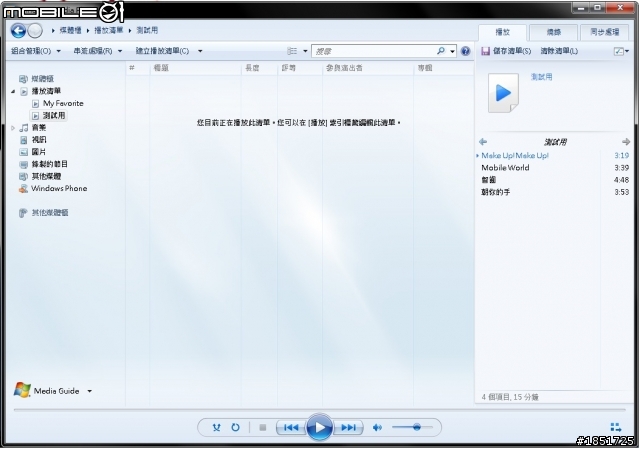640x449 pixels.
Task: Open the My Favorite playlist
Action: point(63,103)
